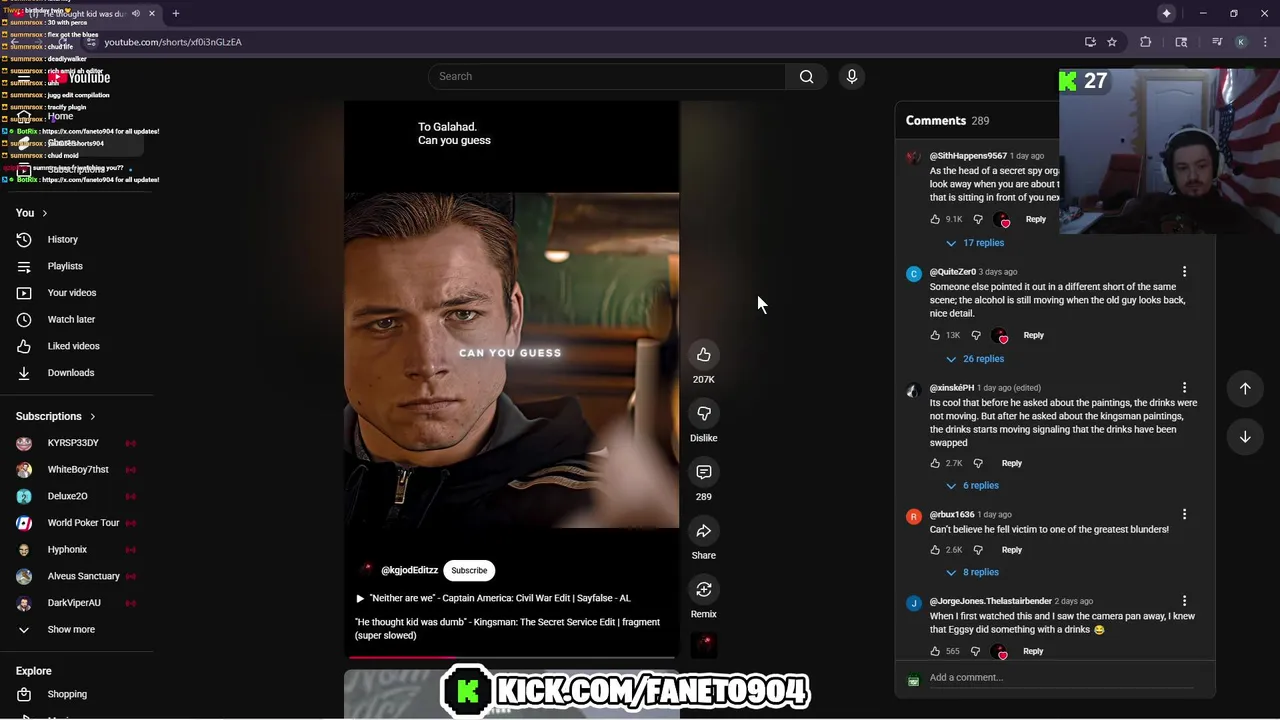1280x720 pixels.
Task: Bookmark this page with the star icon
Action: tap(1111, 42)
